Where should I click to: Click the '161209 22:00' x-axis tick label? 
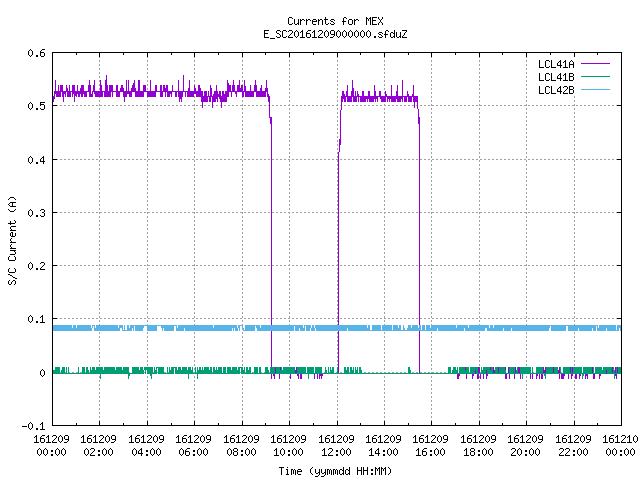coord(573,446)
